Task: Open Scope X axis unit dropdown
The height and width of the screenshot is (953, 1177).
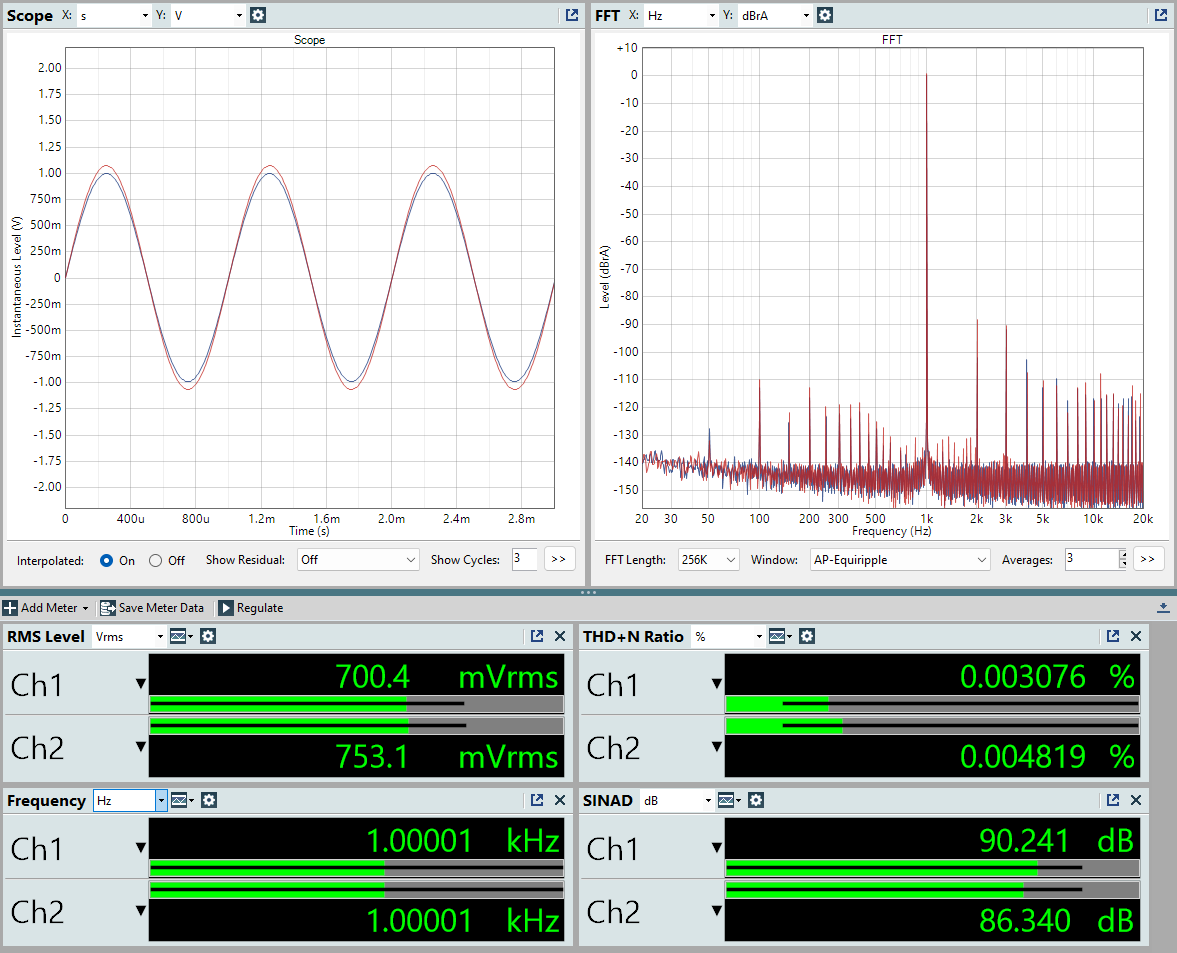Action: (x=113, y=15)
